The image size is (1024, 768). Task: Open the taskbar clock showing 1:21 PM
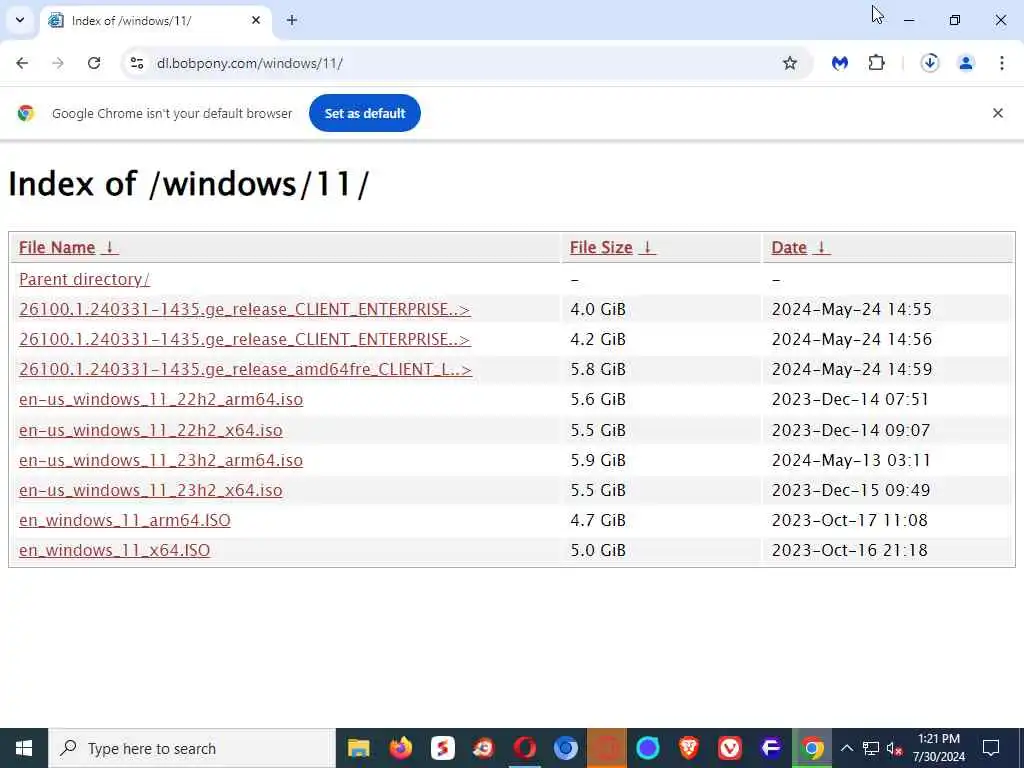click(x=938, y=748)
